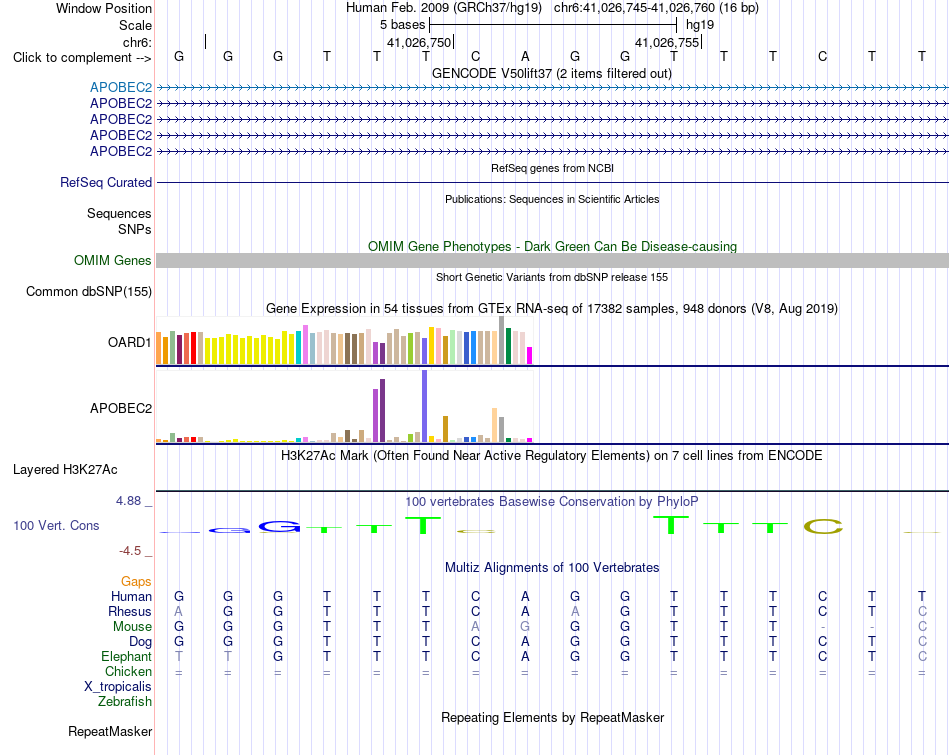Click 'Repeating Elements by RepeatMasker' title
Screen dimensions: 950x755
552,717
